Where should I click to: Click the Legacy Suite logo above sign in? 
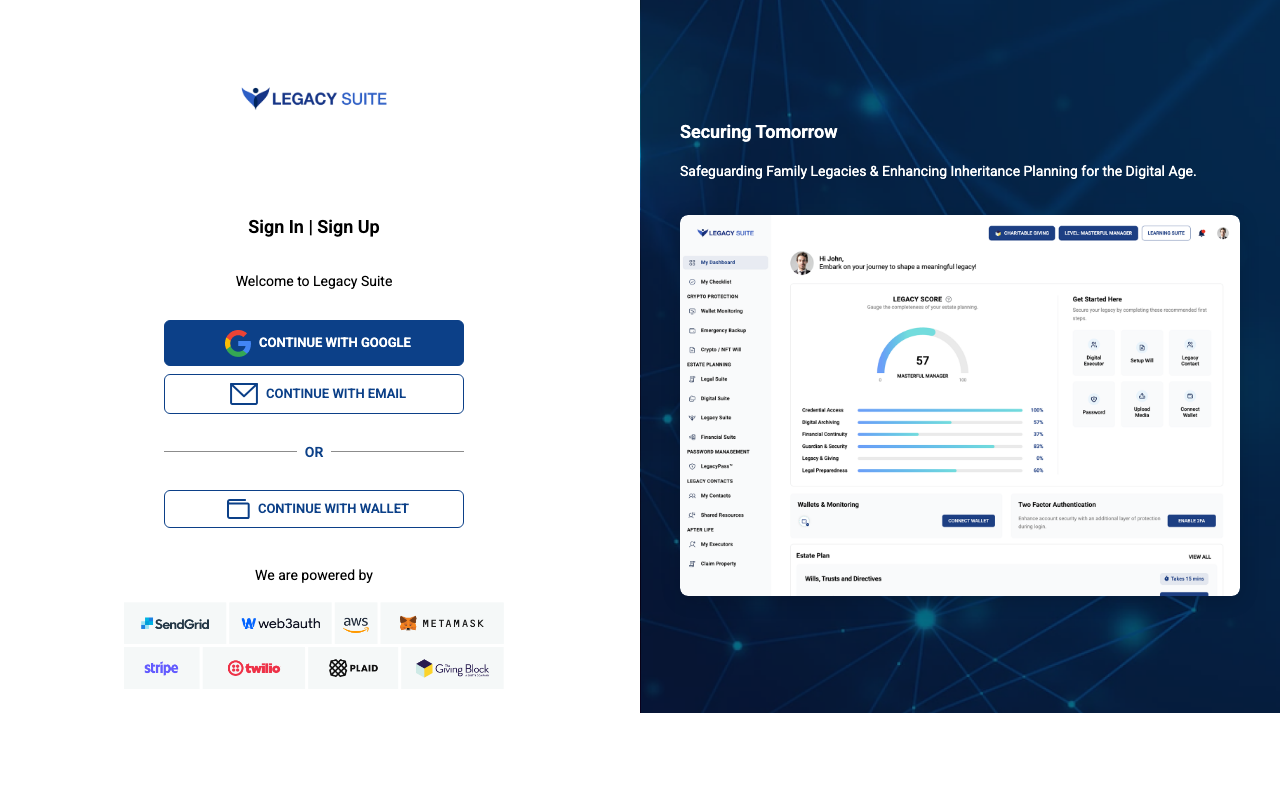[x=314, y=98]
